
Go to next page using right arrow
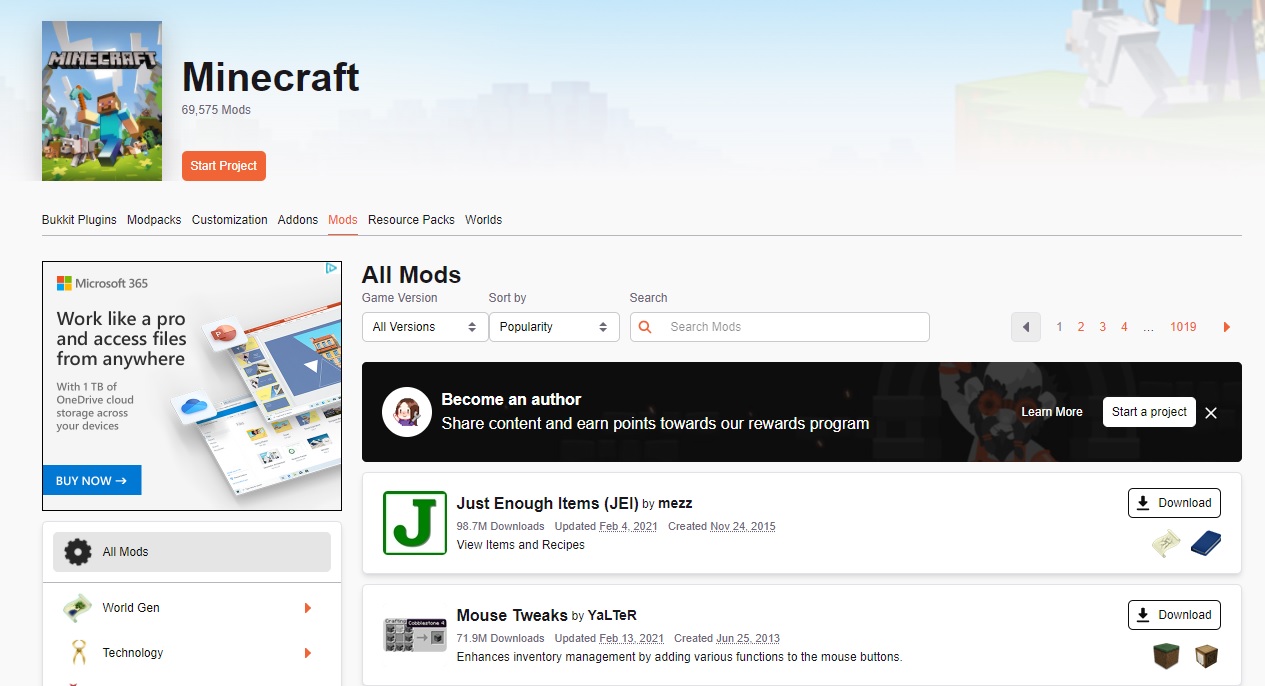point(1227,327)
